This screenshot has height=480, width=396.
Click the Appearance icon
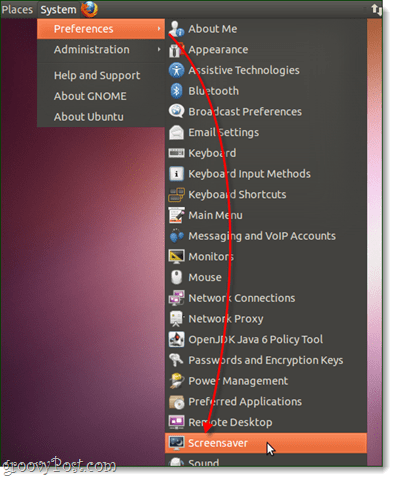click(176, 49)
